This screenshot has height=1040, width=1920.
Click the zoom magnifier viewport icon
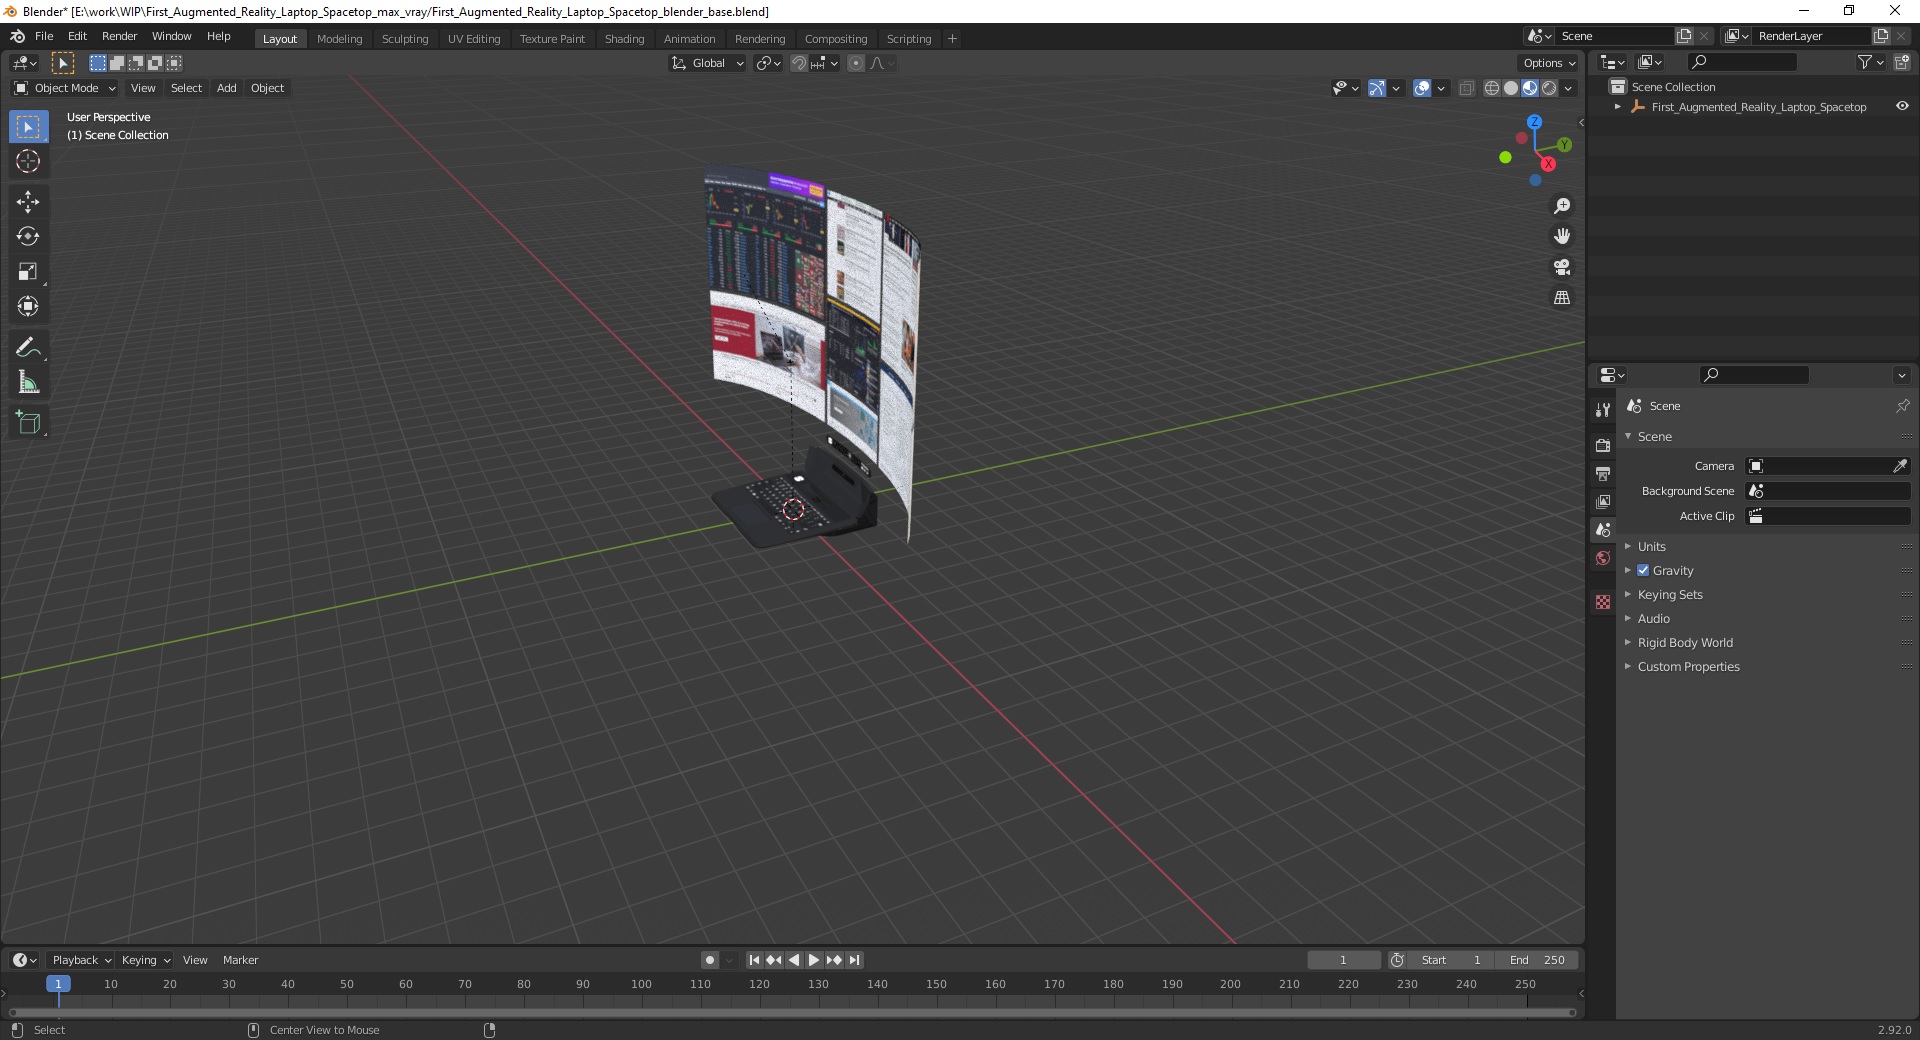pos(1562,206)
